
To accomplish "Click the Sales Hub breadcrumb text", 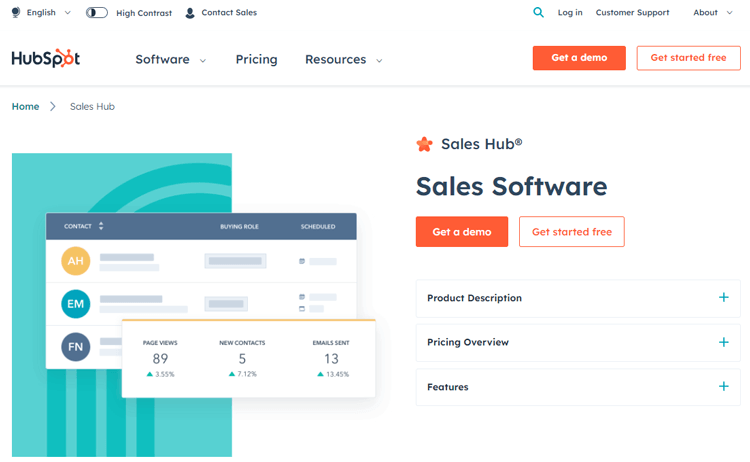I will (92, 106).
